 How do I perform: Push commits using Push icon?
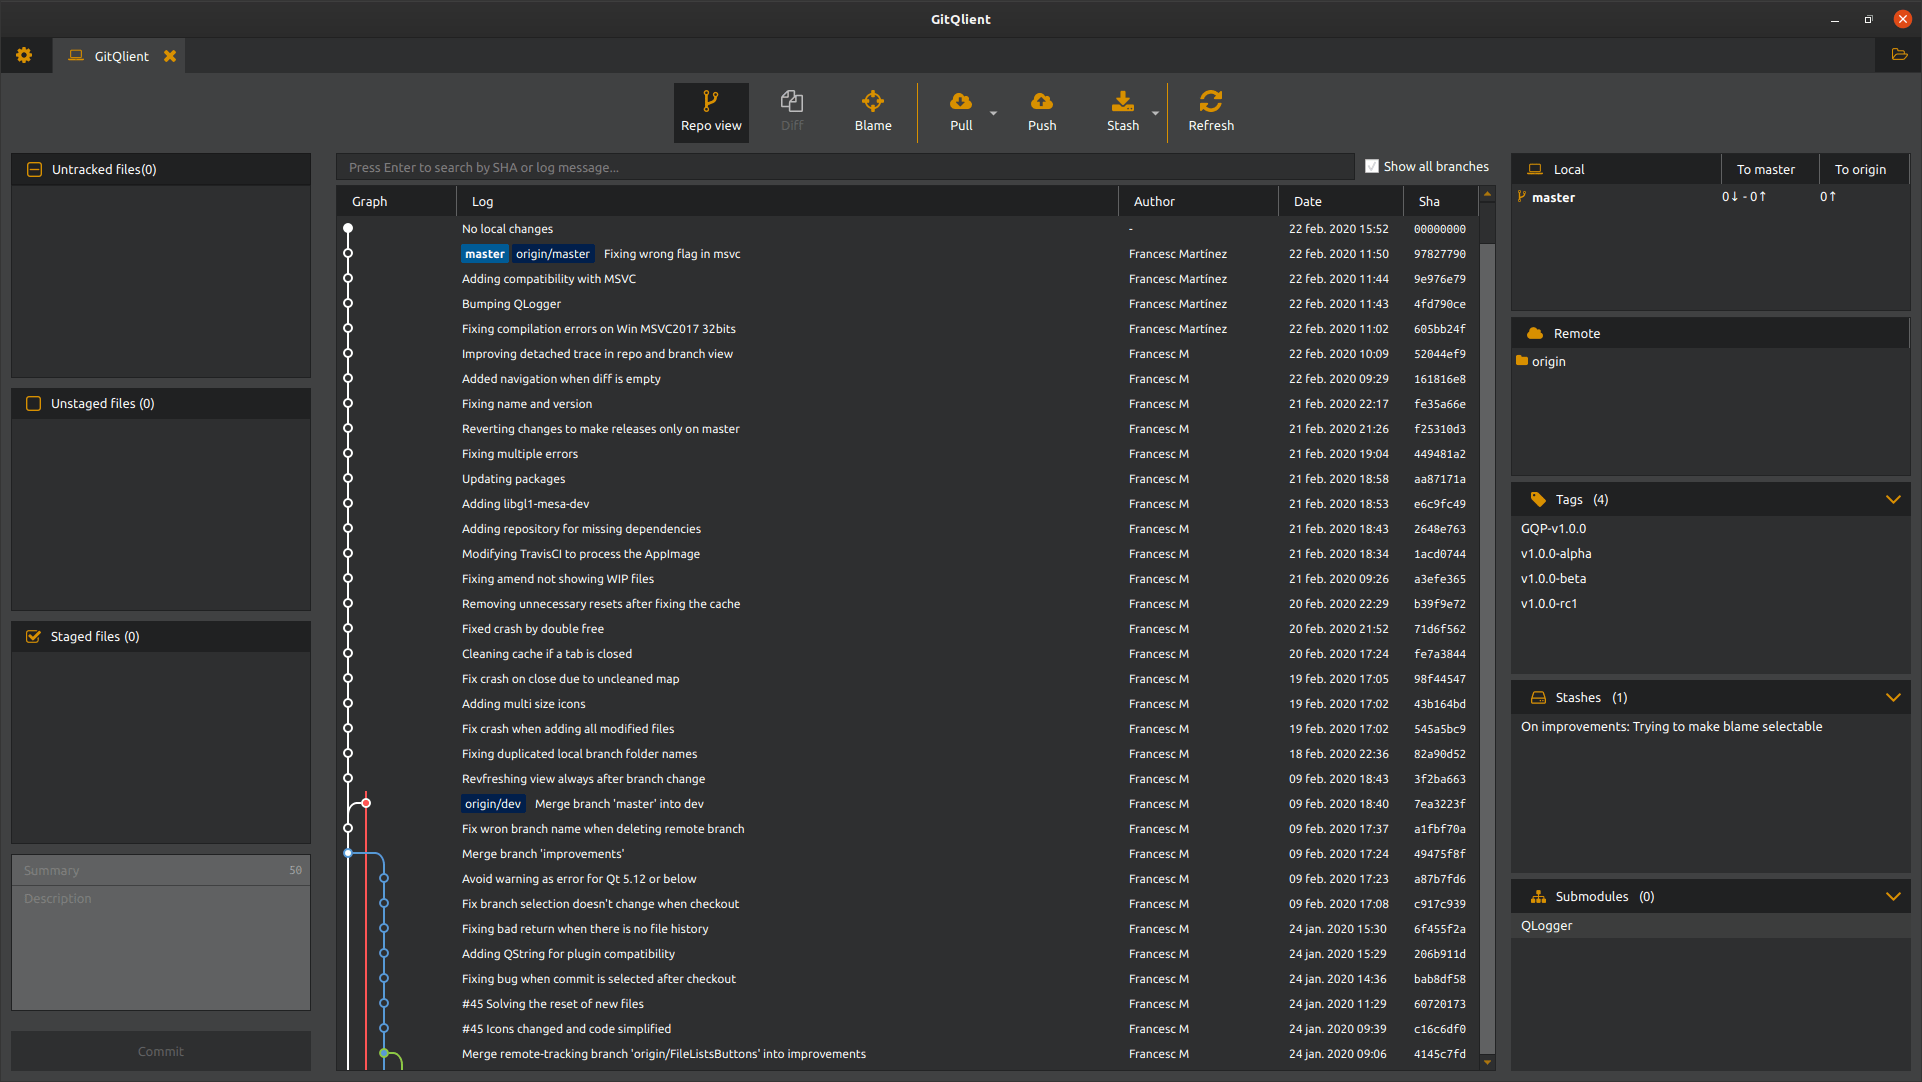click(1042, 112)
